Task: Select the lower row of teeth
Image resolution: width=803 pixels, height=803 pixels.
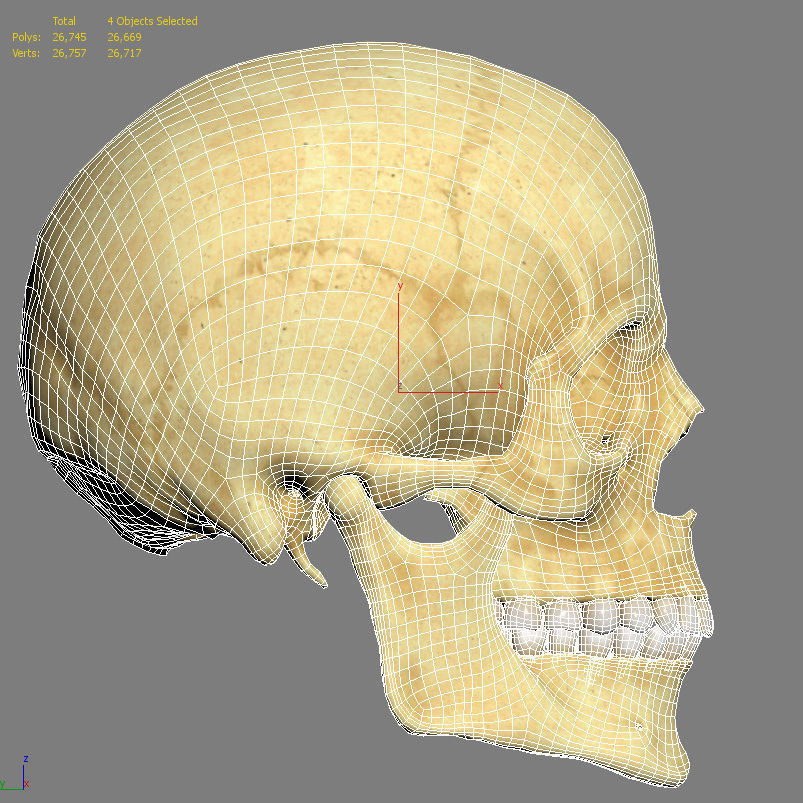Action: coord(604,643)
